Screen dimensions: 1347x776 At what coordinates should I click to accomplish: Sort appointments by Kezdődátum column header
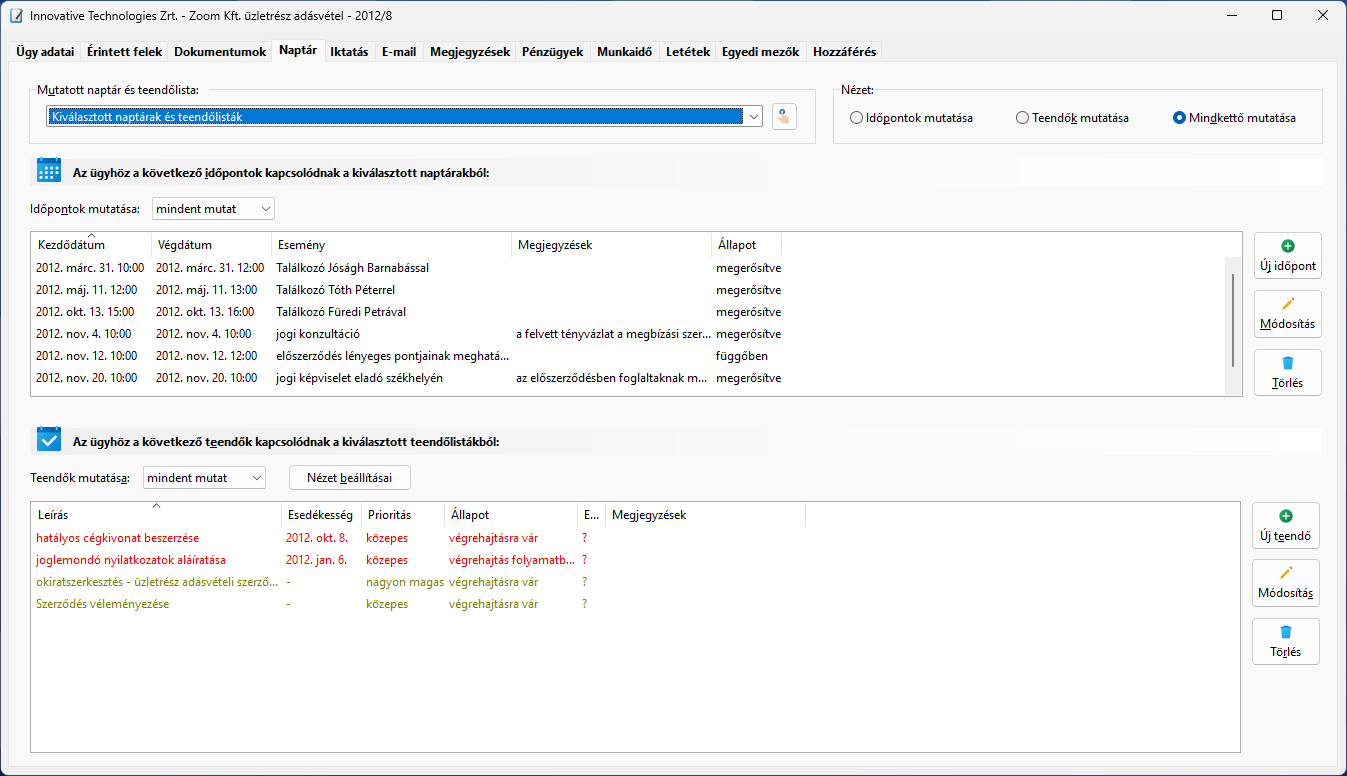click(x=90, y=245)
